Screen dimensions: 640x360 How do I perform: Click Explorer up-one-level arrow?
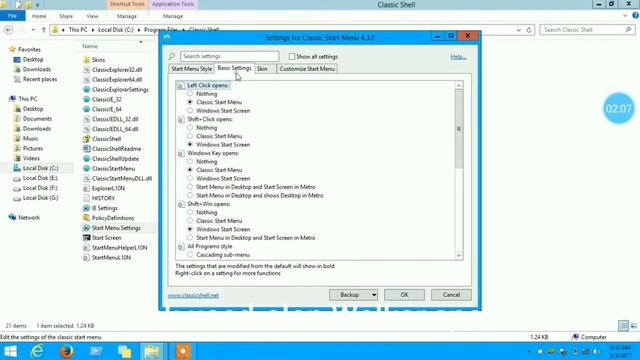[44, 30]
